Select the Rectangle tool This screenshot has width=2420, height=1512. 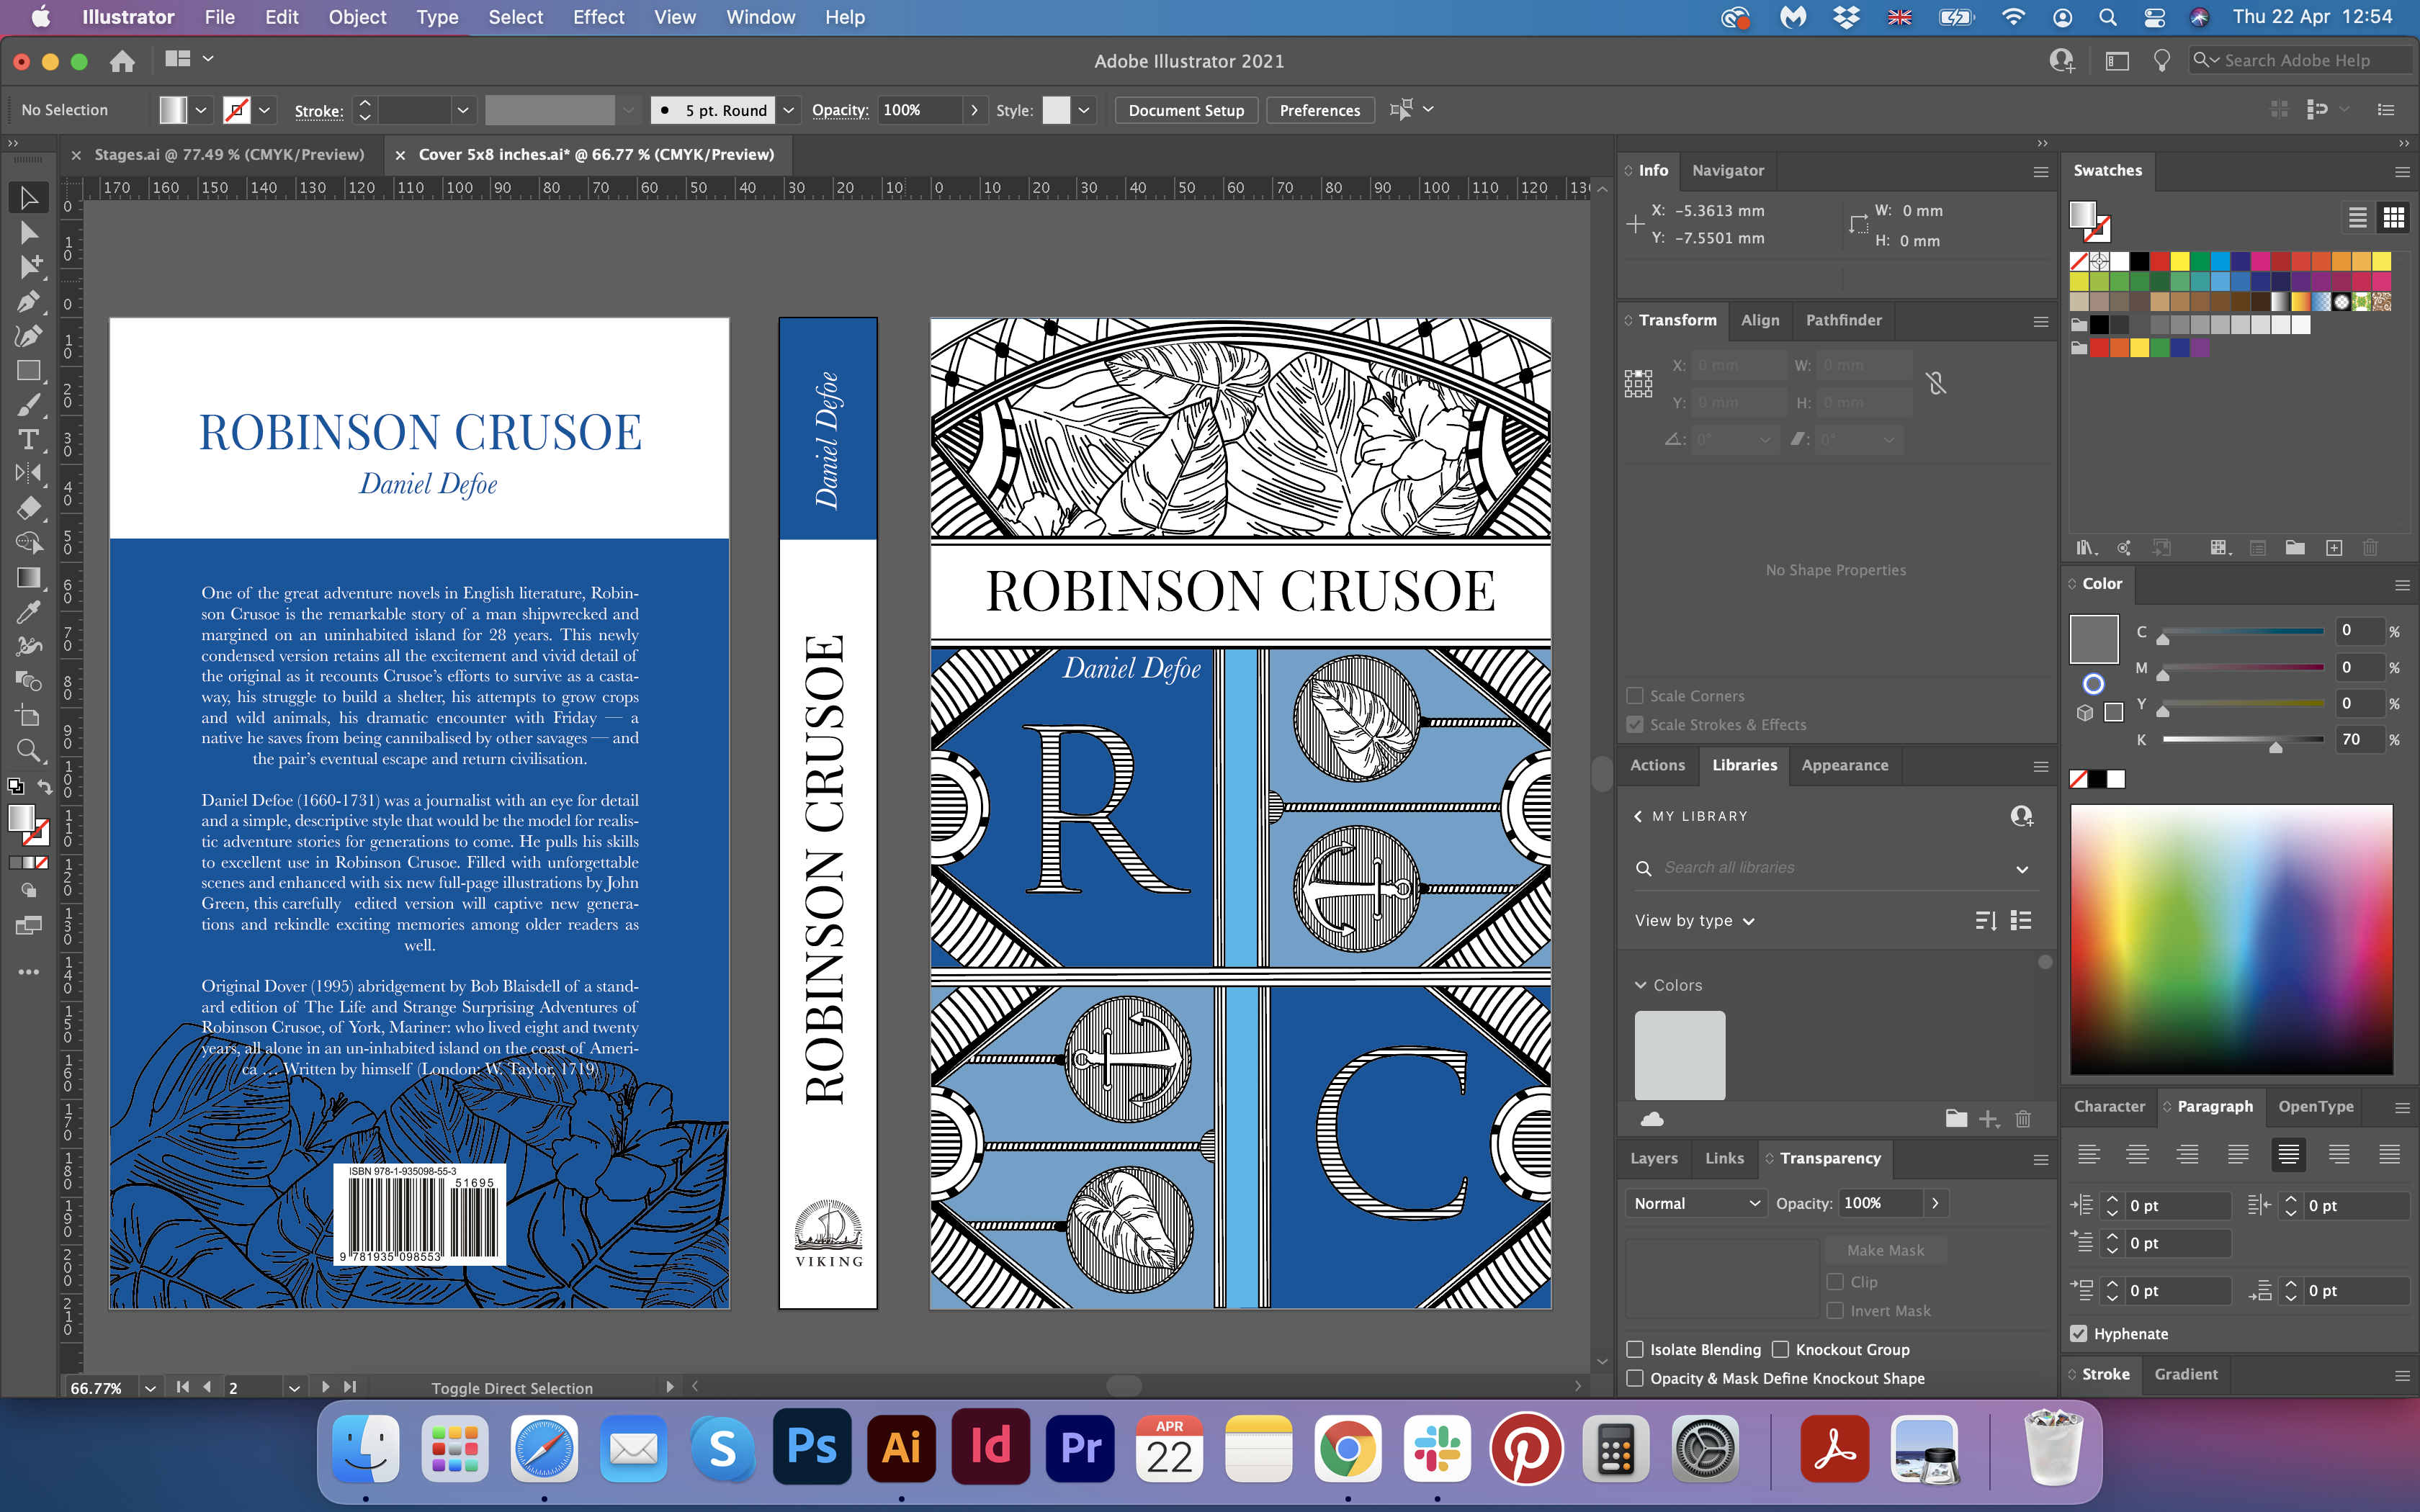click(28, 370)
